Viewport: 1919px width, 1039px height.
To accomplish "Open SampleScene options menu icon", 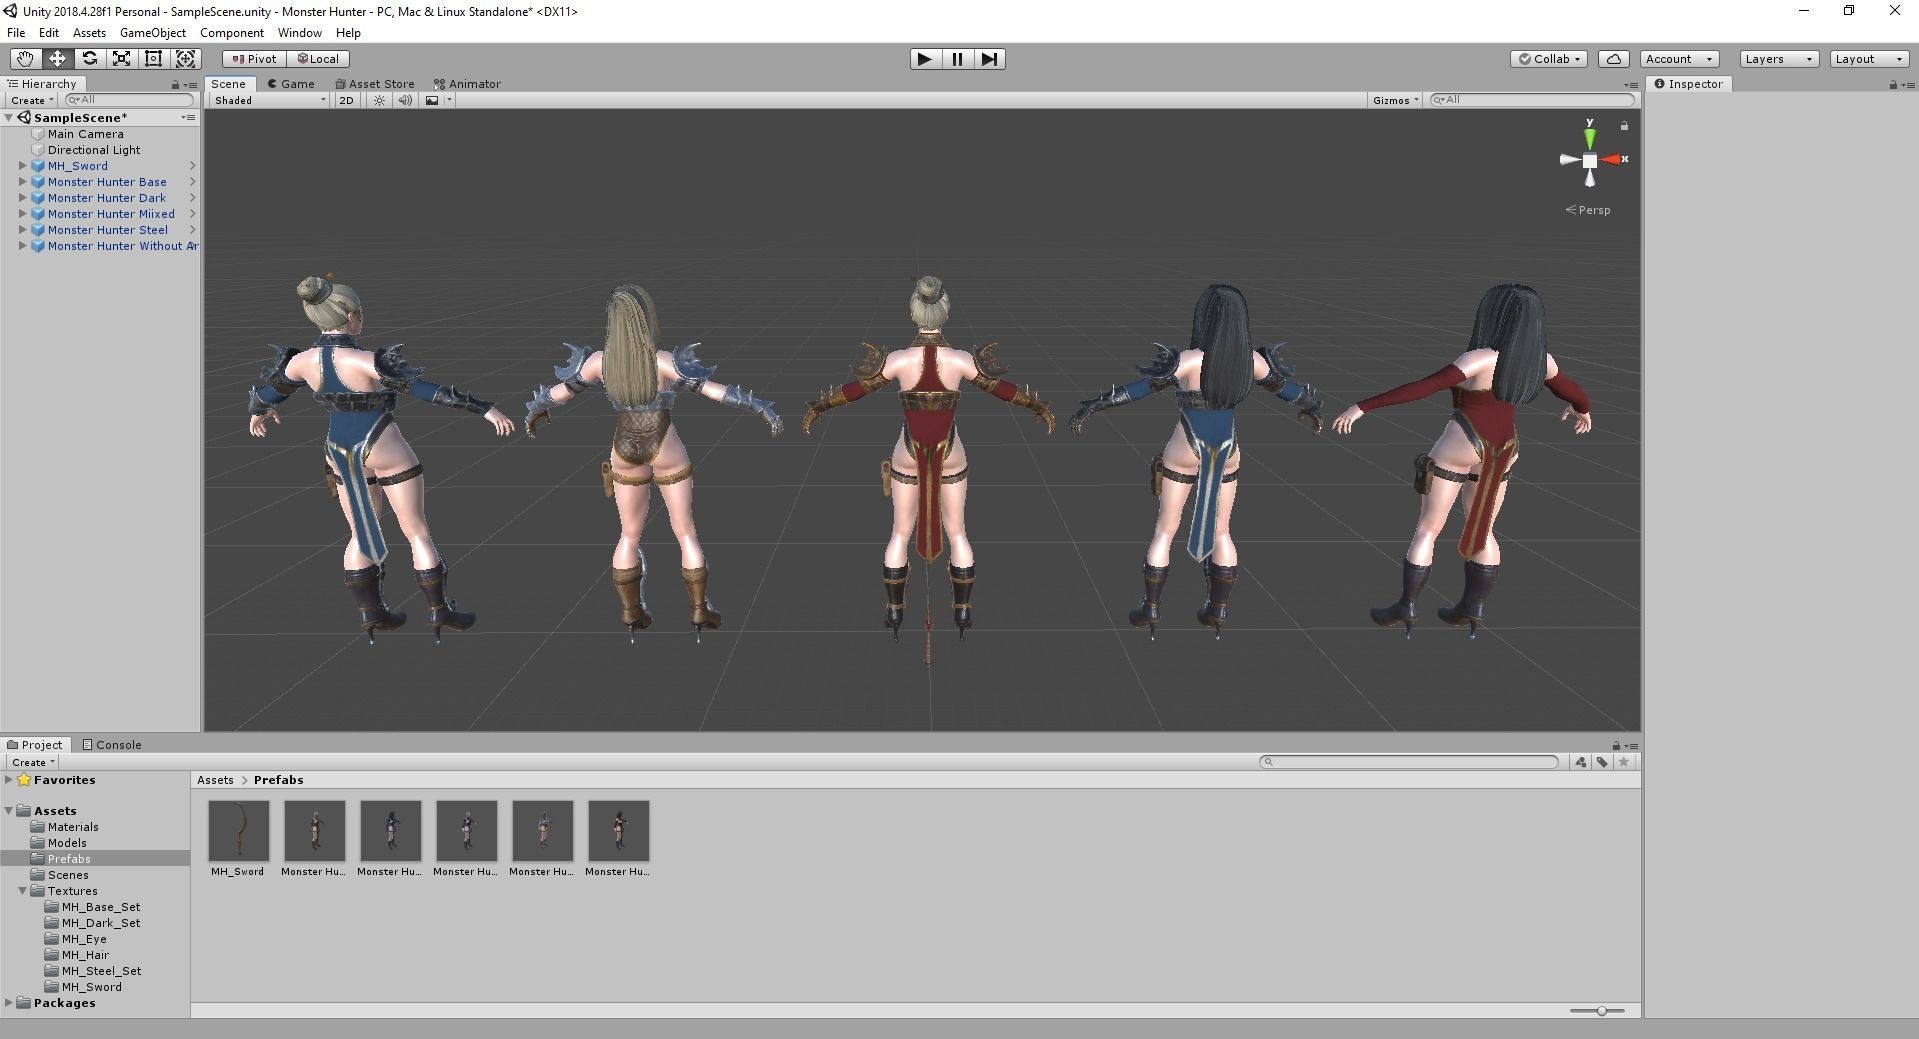I will click(188, 118).
